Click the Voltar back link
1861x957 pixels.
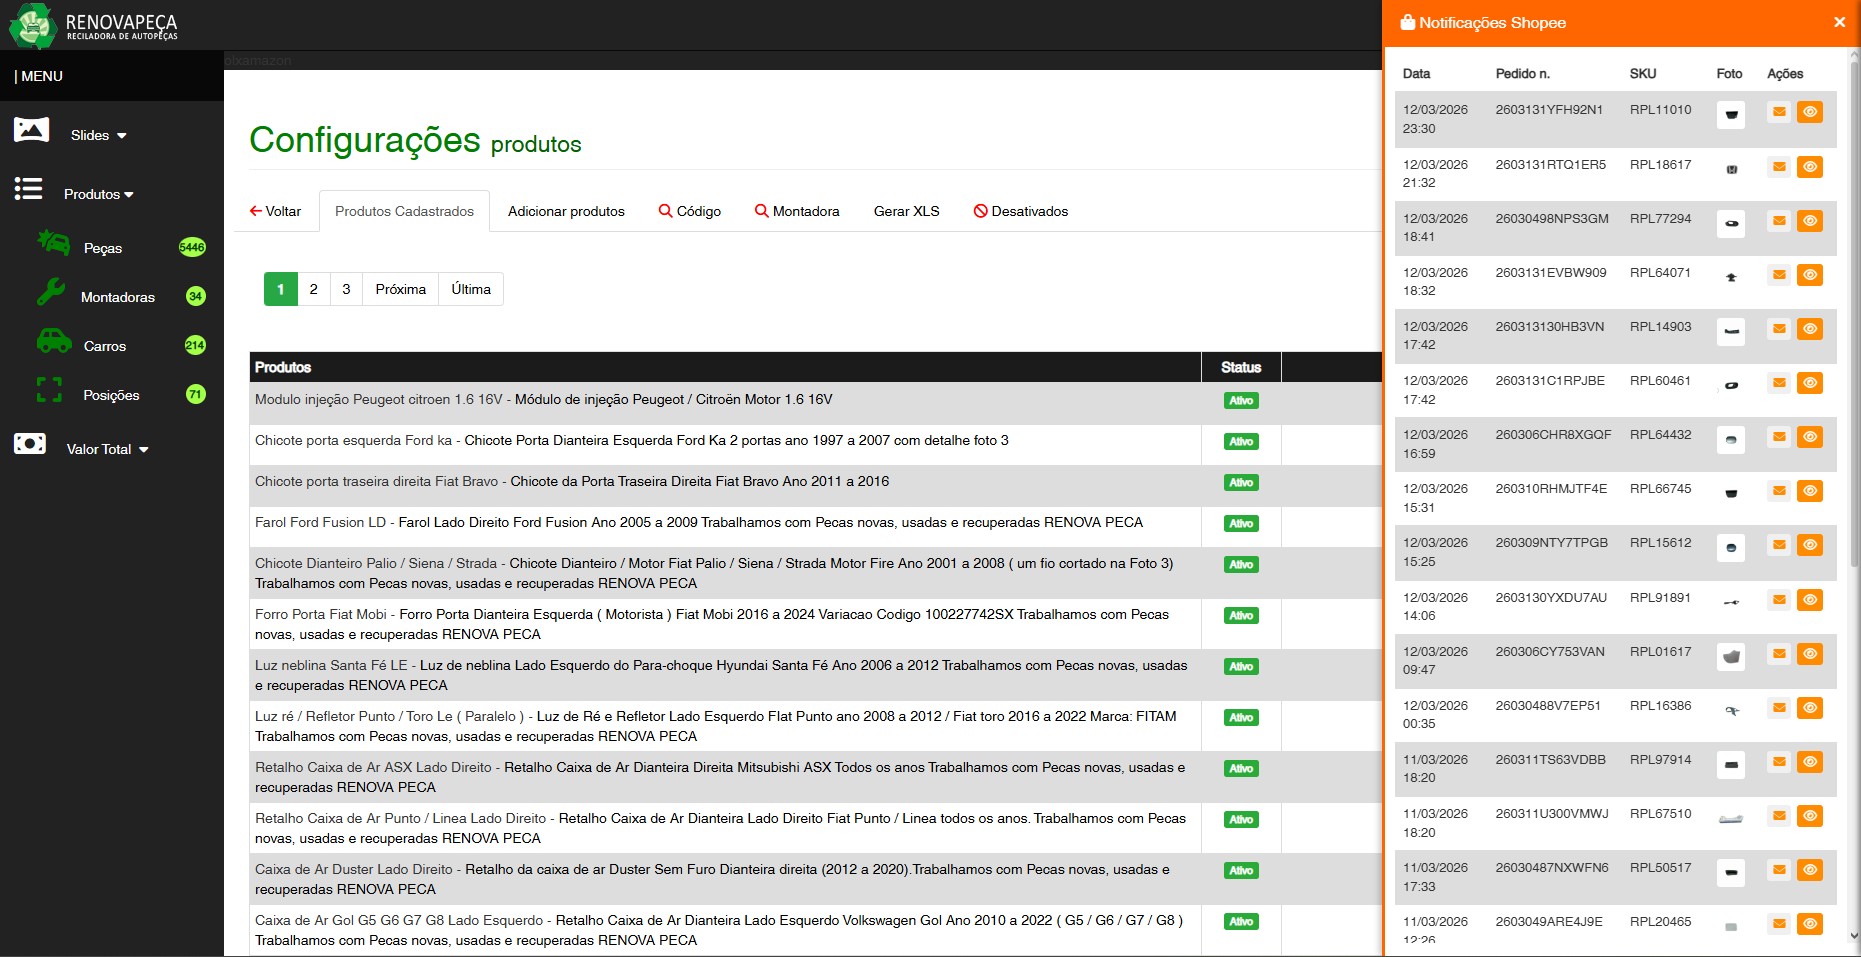(x=276, y=211)
